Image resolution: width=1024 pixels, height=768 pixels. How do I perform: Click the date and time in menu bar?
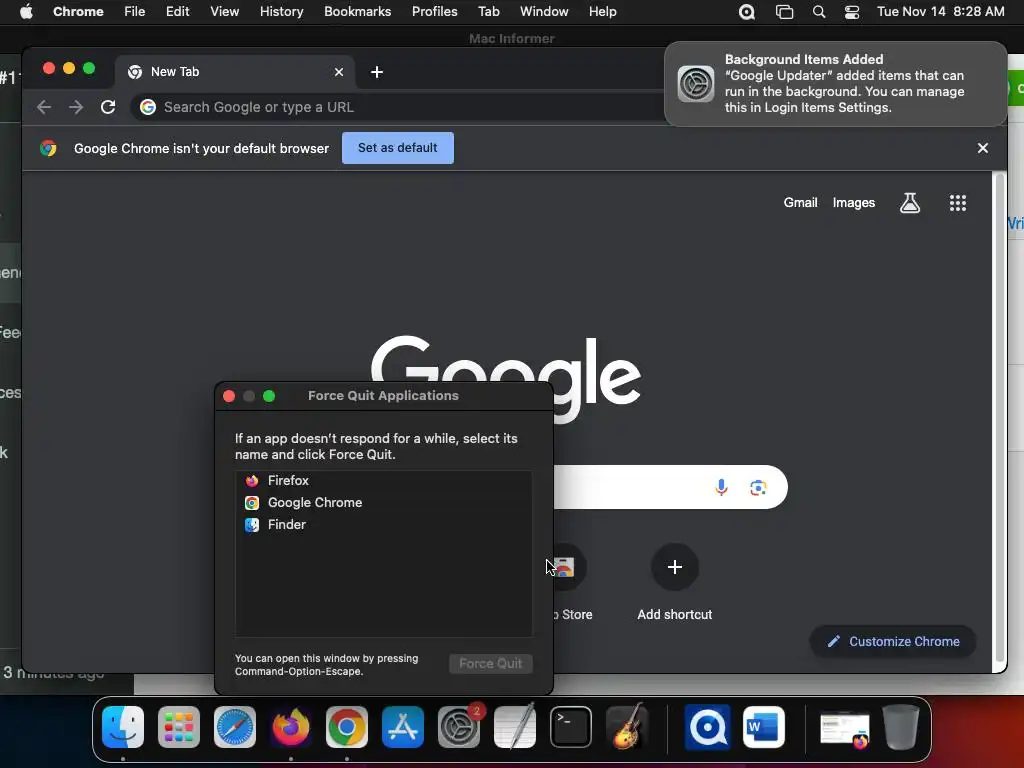[940, 12]
